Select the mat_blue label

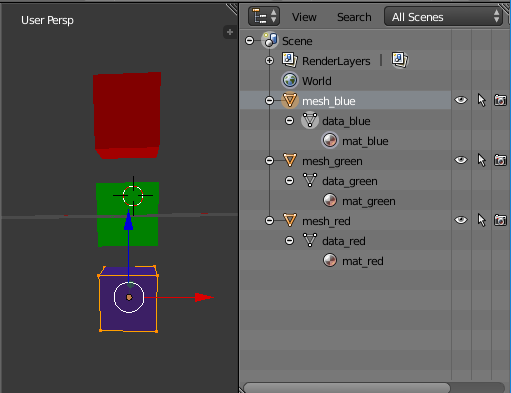tap(365, 141)
